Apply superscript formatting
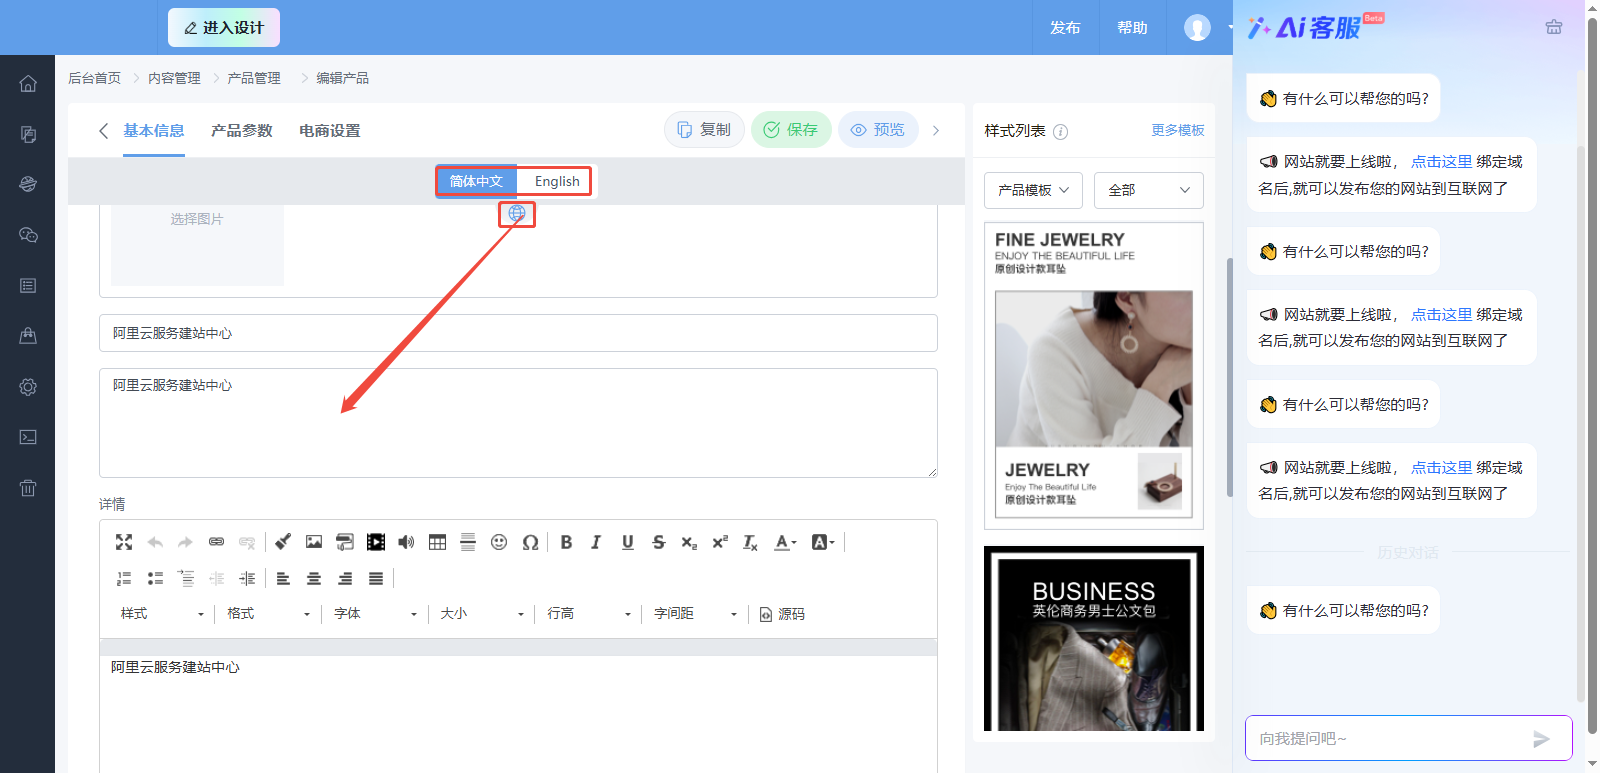Image resolution: width=1600 pixels, height=773 pixels. (x=720, y=542)
